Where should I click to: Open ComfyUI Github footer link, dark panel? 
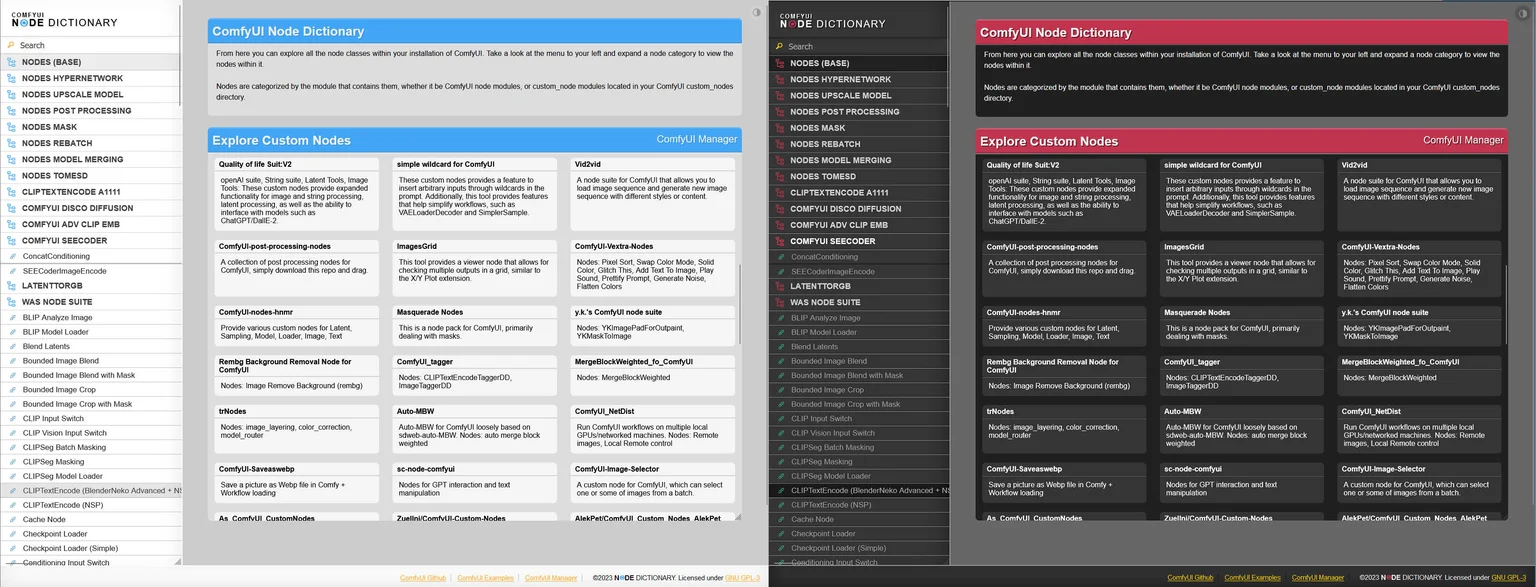click(x=1190, y=578)
